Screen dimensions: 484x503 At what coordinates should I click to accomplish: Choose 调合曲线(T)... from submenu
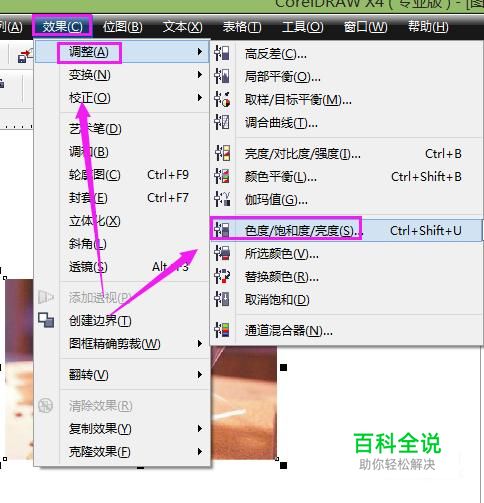point(347,122)
